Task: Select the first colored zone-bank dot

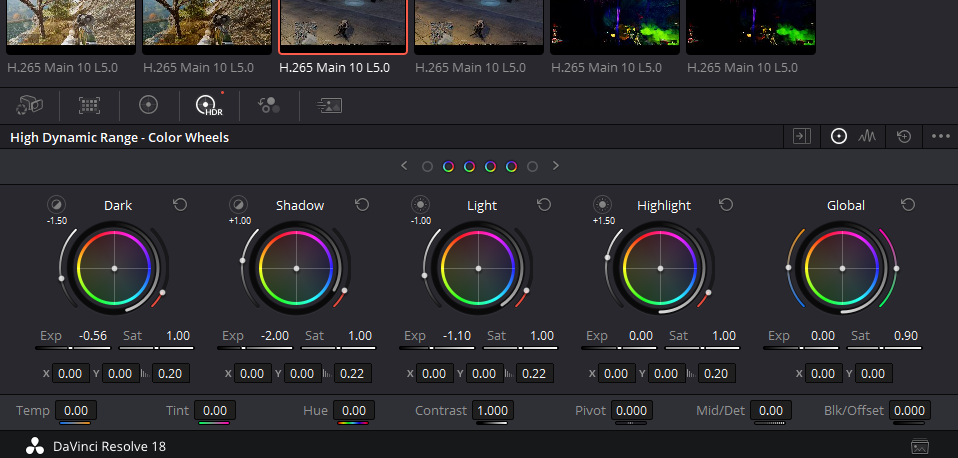Action: coord(448,166)
